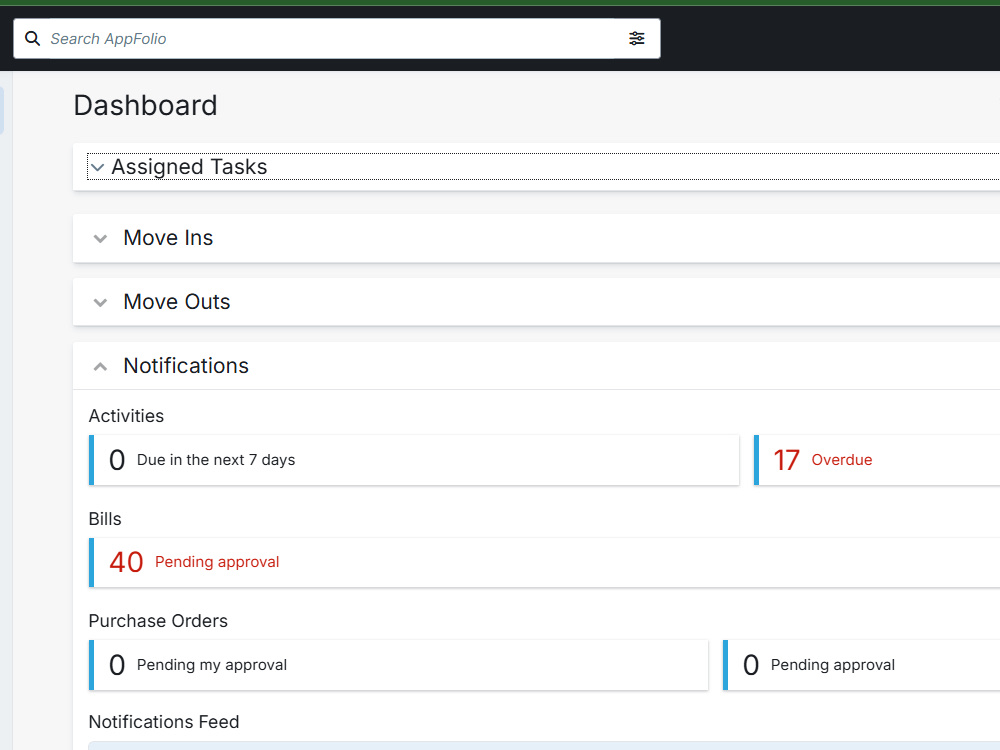Click the Activities label
Screen dimensions: 1000x750
(x=126, y=416)
